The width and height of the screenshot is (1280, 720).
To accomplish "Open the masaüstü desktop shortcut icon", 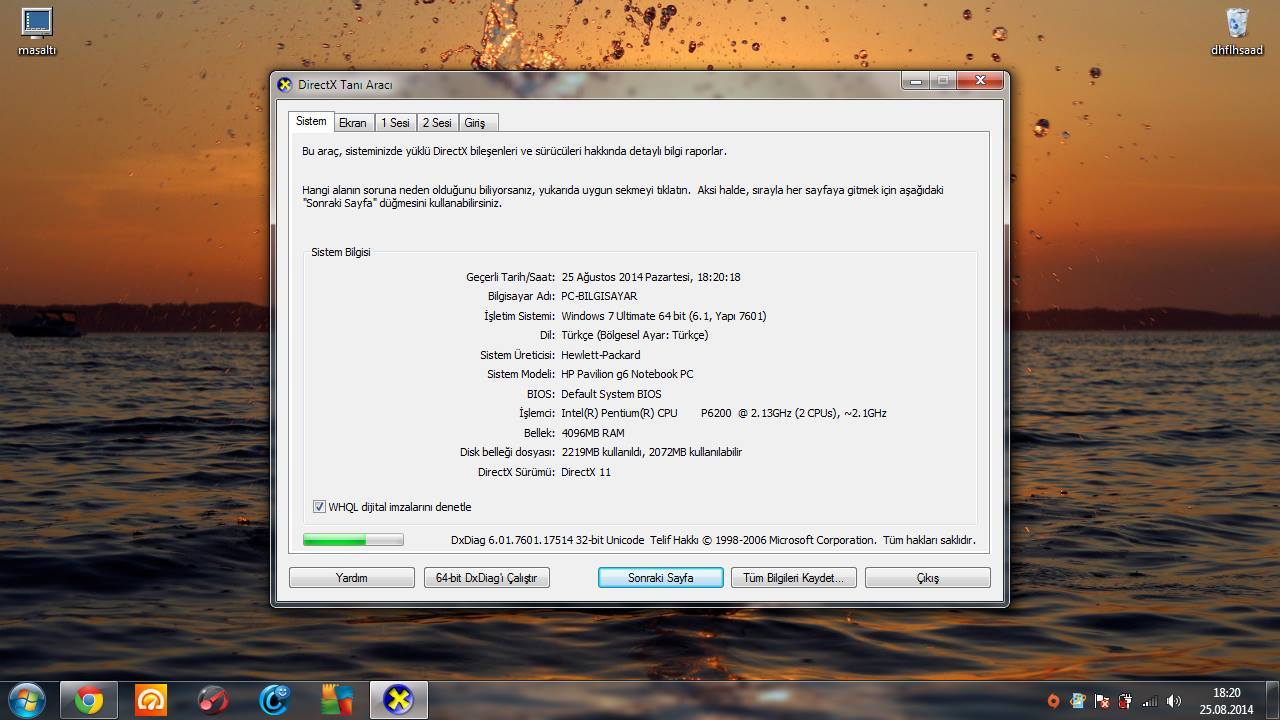I will [x=37, y=30].
